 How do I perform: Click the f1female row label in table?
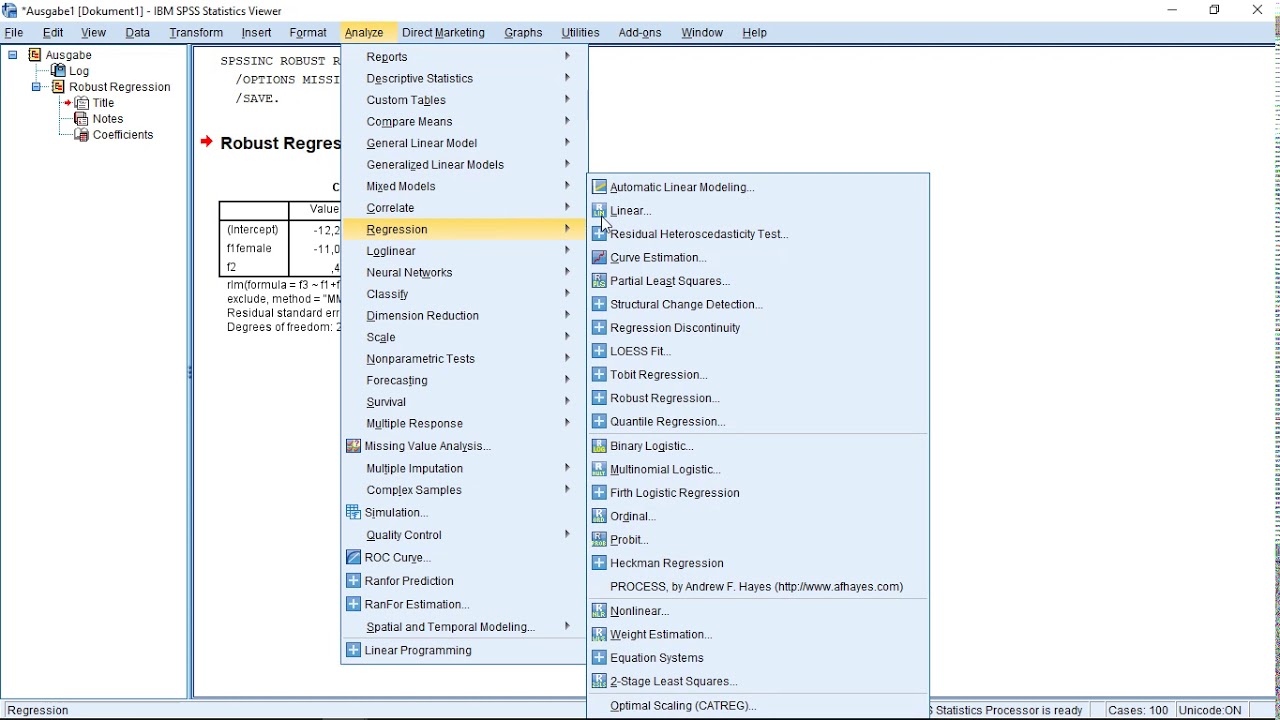[x=250, y=249]
